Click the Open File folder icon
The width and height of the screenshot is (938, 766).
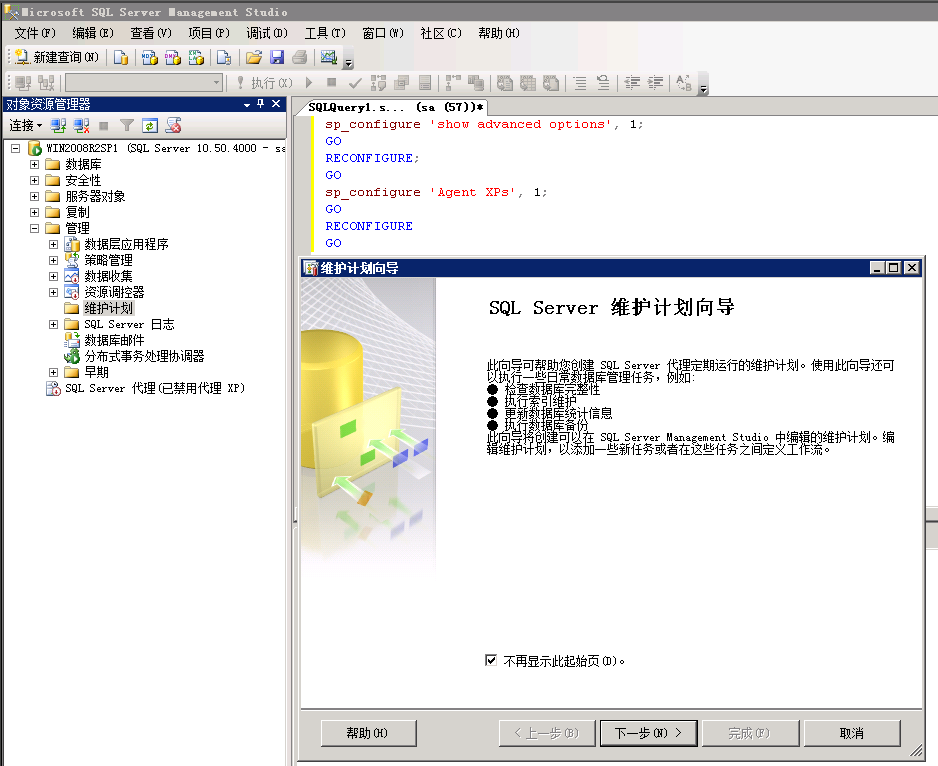[x=254, y=57]
